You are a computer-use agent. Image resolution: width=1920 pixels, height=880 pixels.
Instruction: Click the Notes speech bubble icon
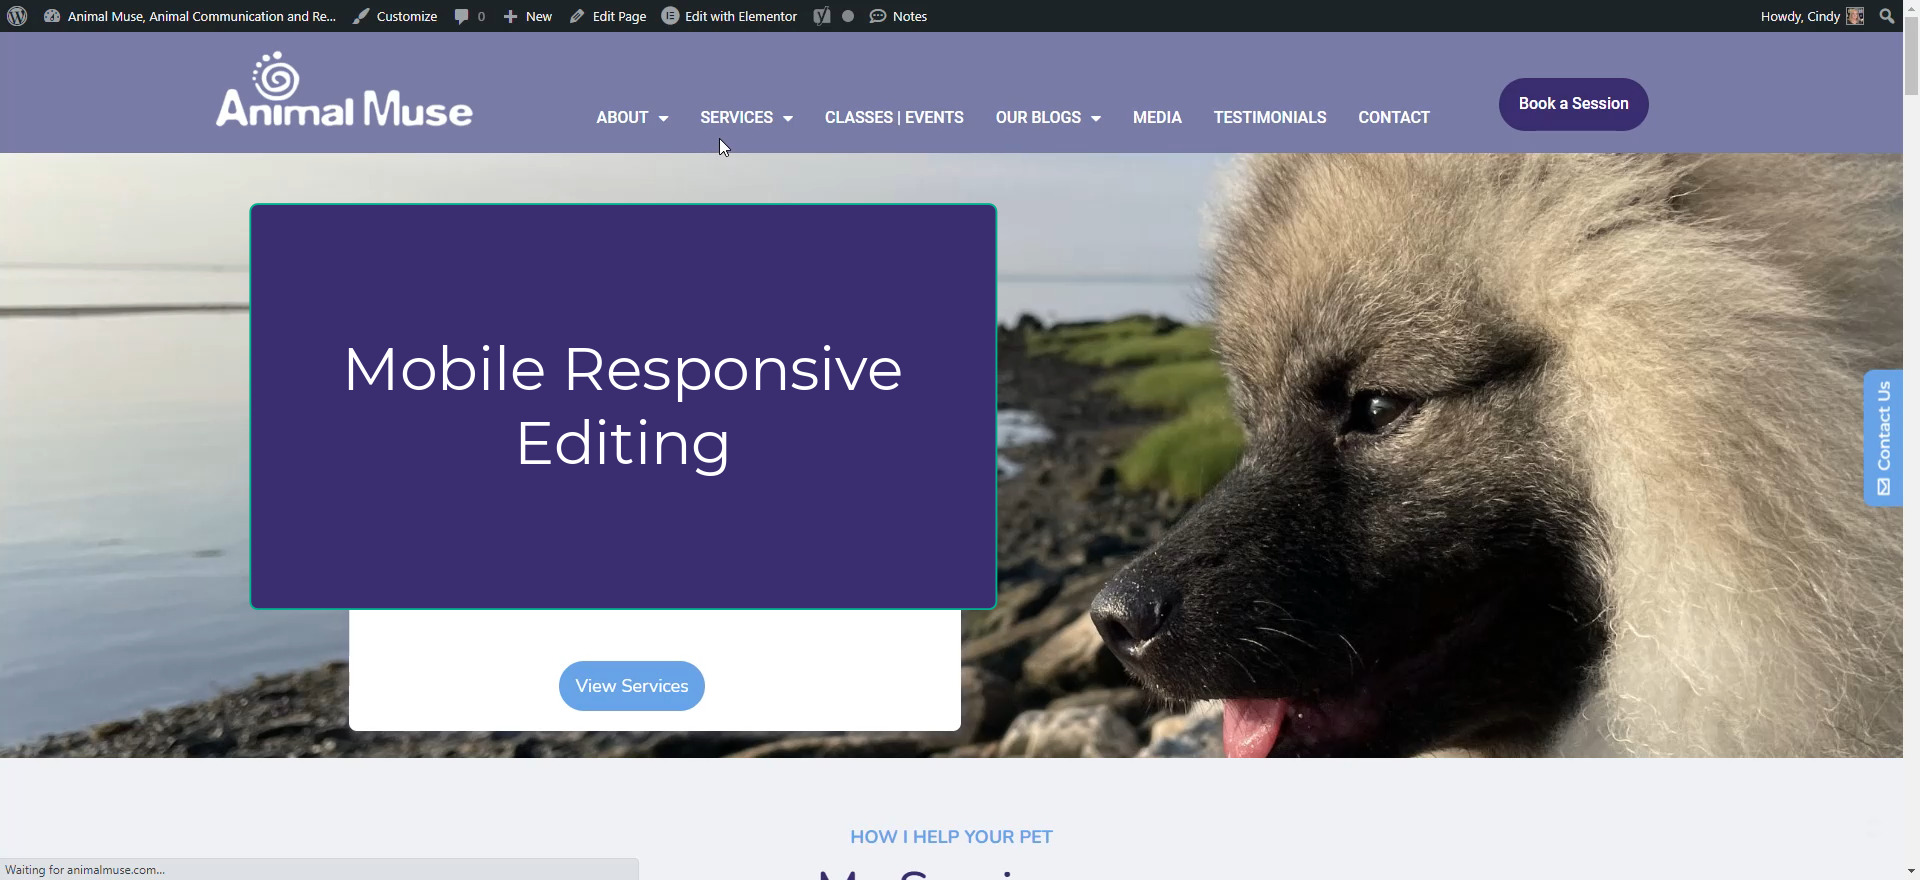pyautogui.click(x=878, y=16)
